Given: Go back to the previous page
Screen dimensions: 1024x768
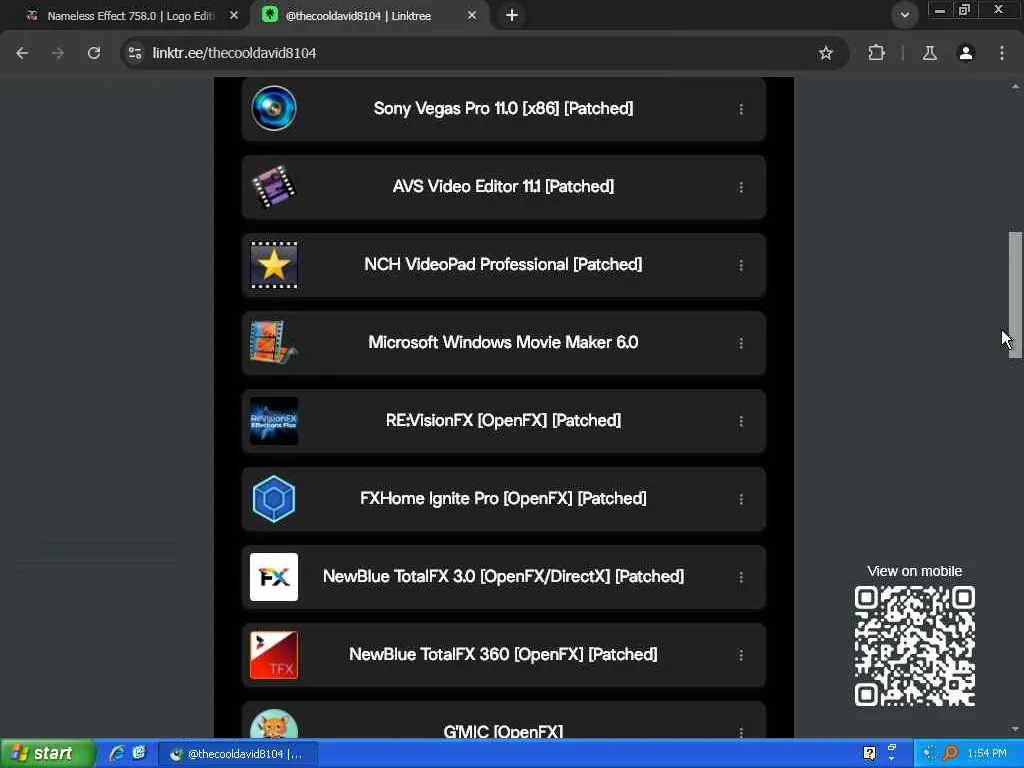Looking at the screenshot, I should pos(22,53).
